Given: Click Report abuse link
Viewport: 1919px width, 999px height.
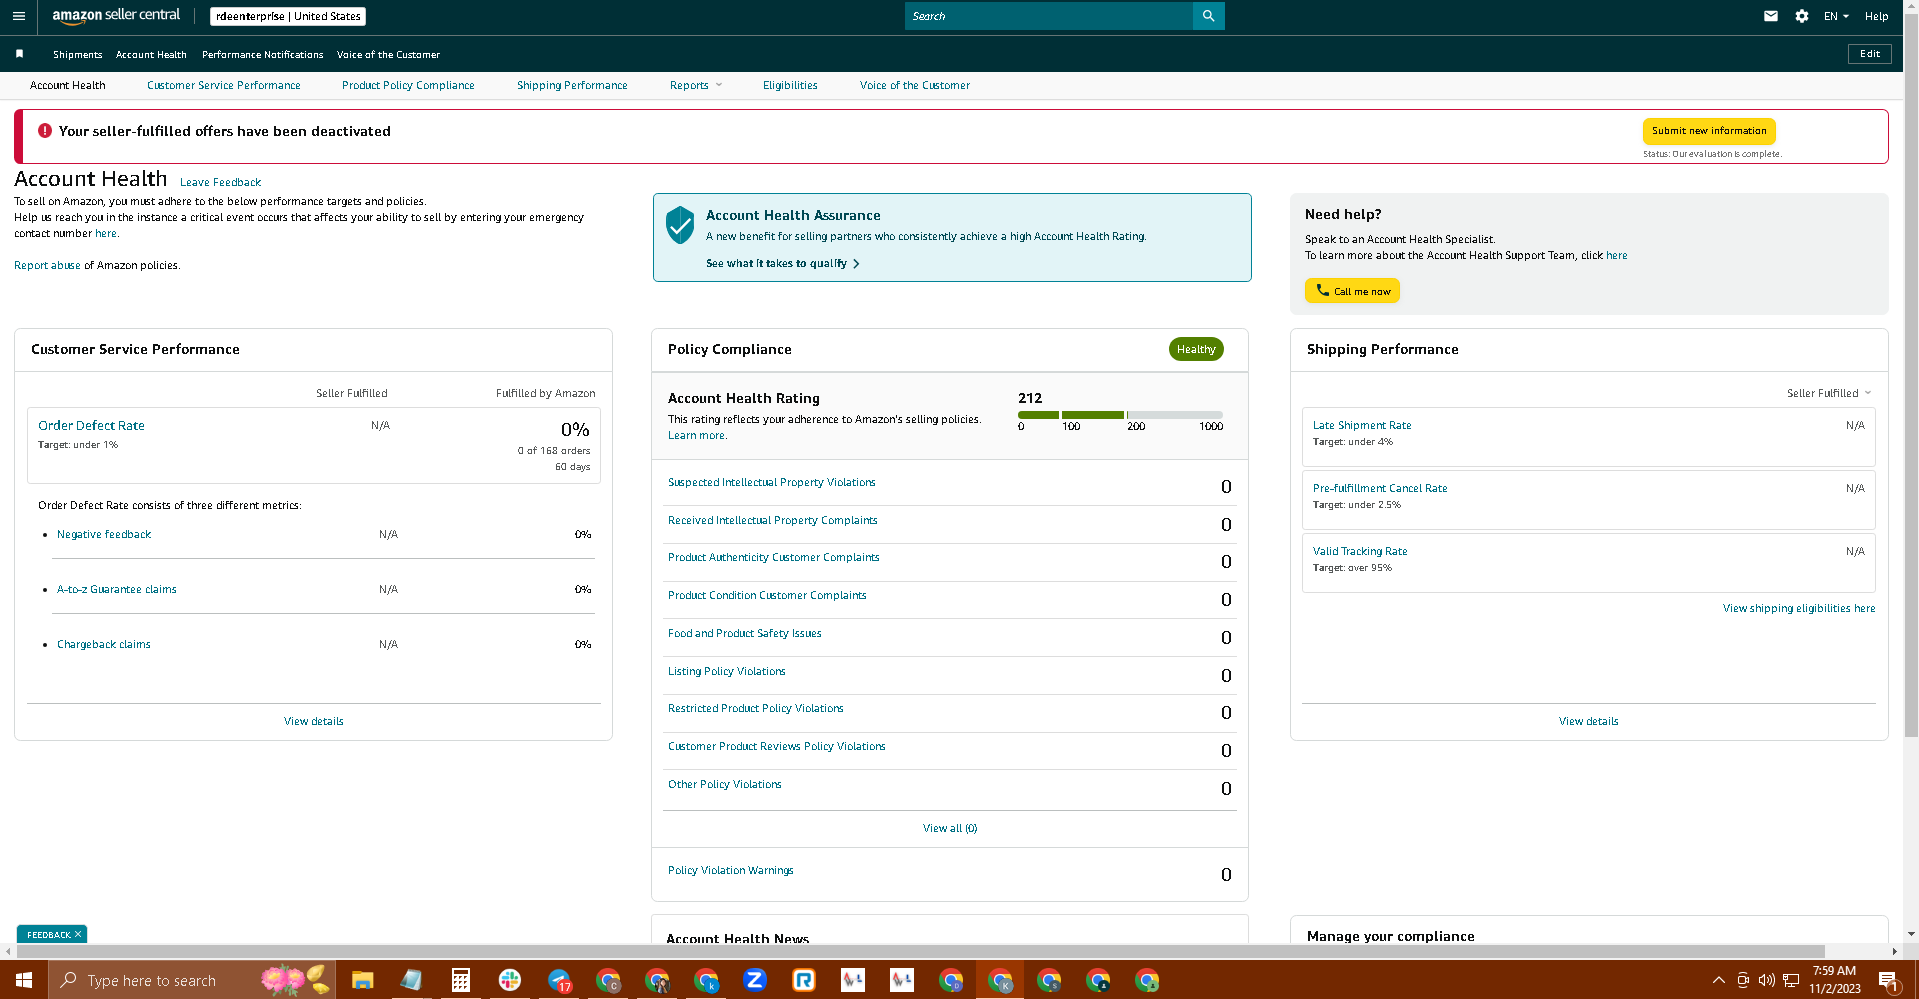Looking at the screenshot, I should tap(47, 266).
